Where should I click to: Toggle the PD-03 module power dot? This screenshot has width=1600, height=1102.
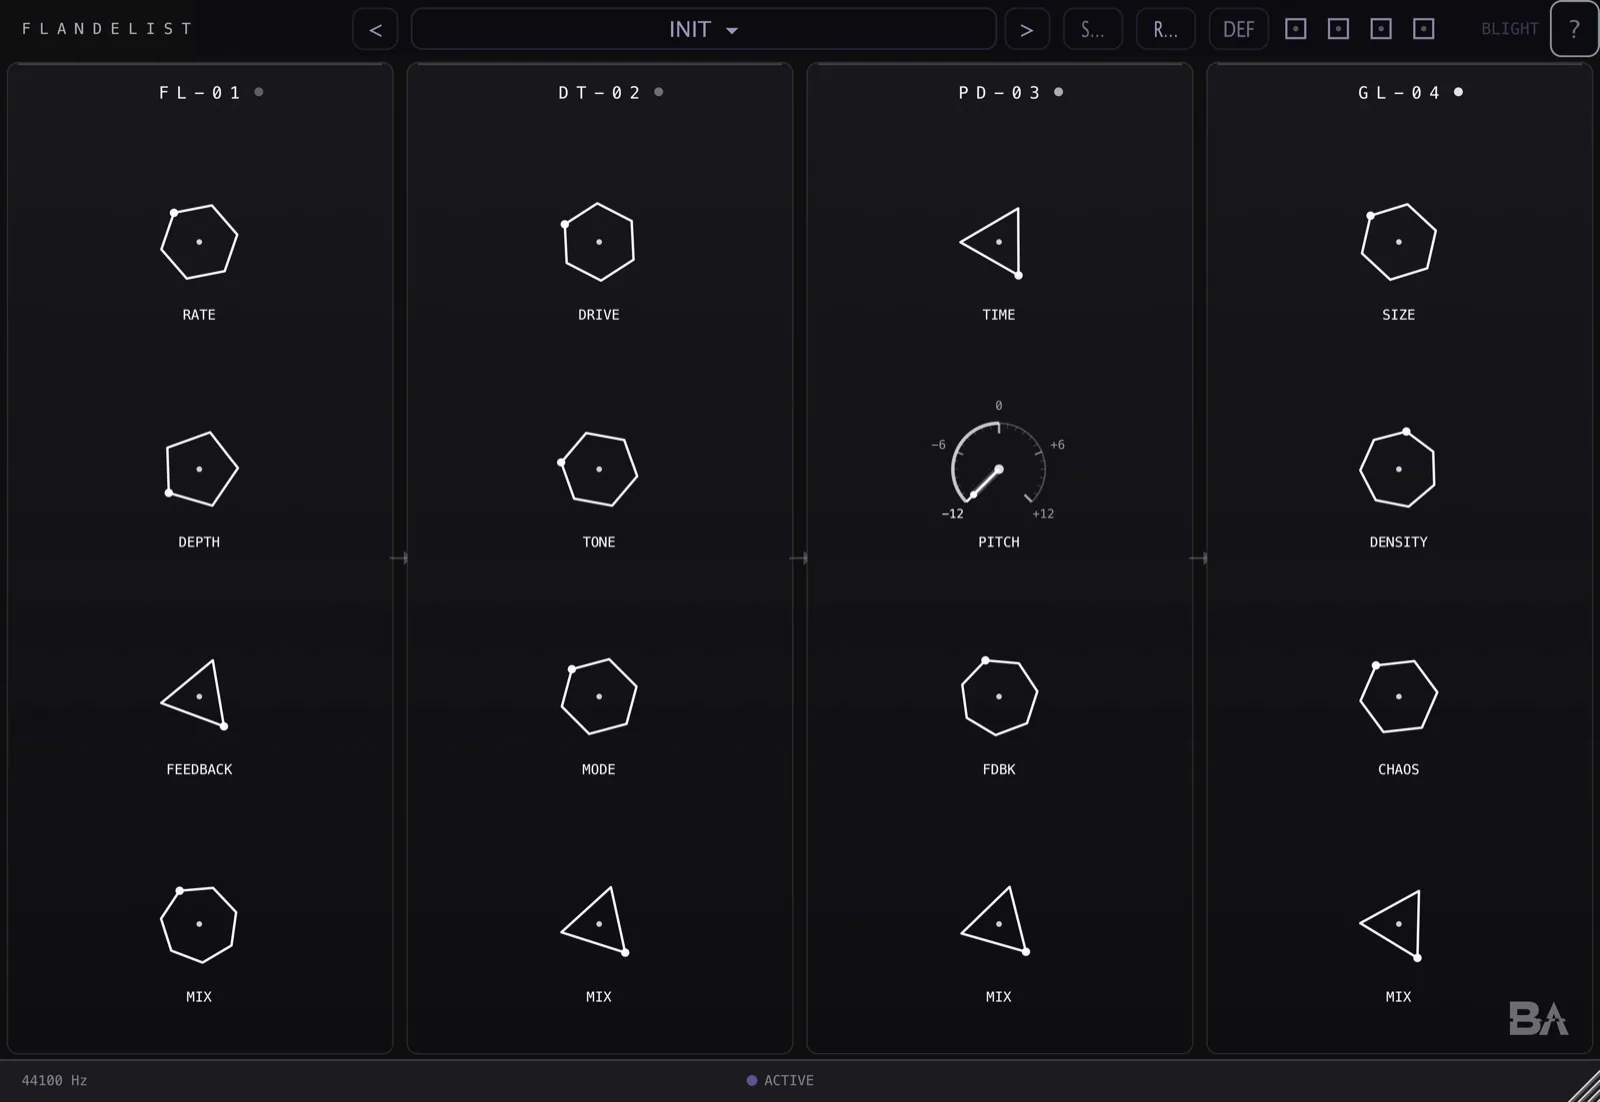coord(1059,92)
